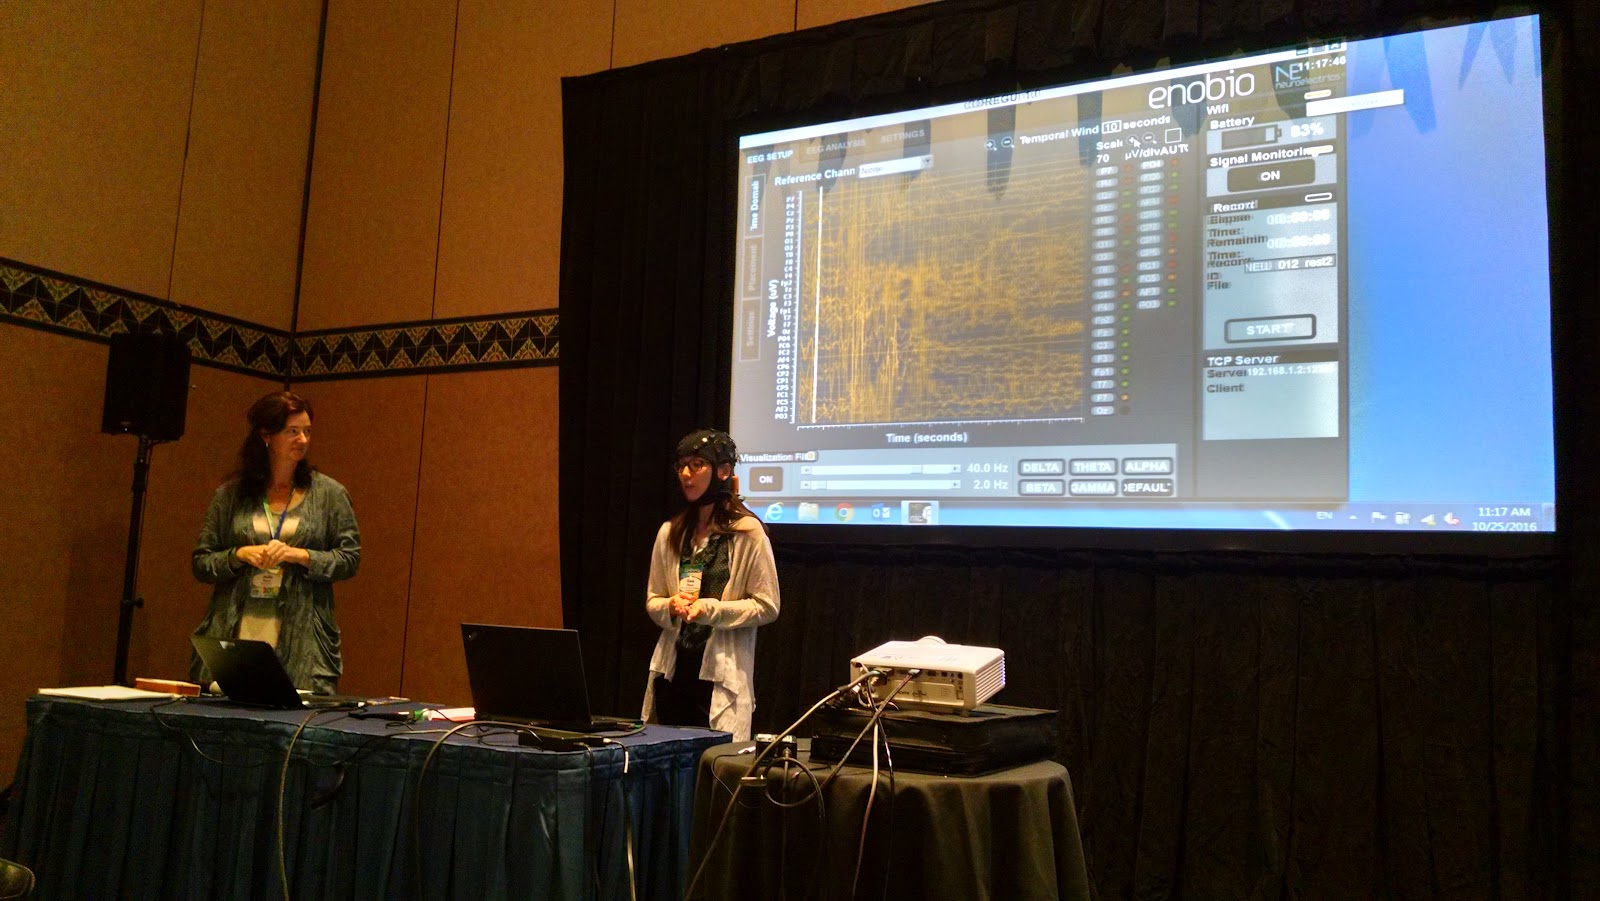This screenshot has height=901, width=1600.
Task: Select the vertical Placement tab
Action: point(753,267)
